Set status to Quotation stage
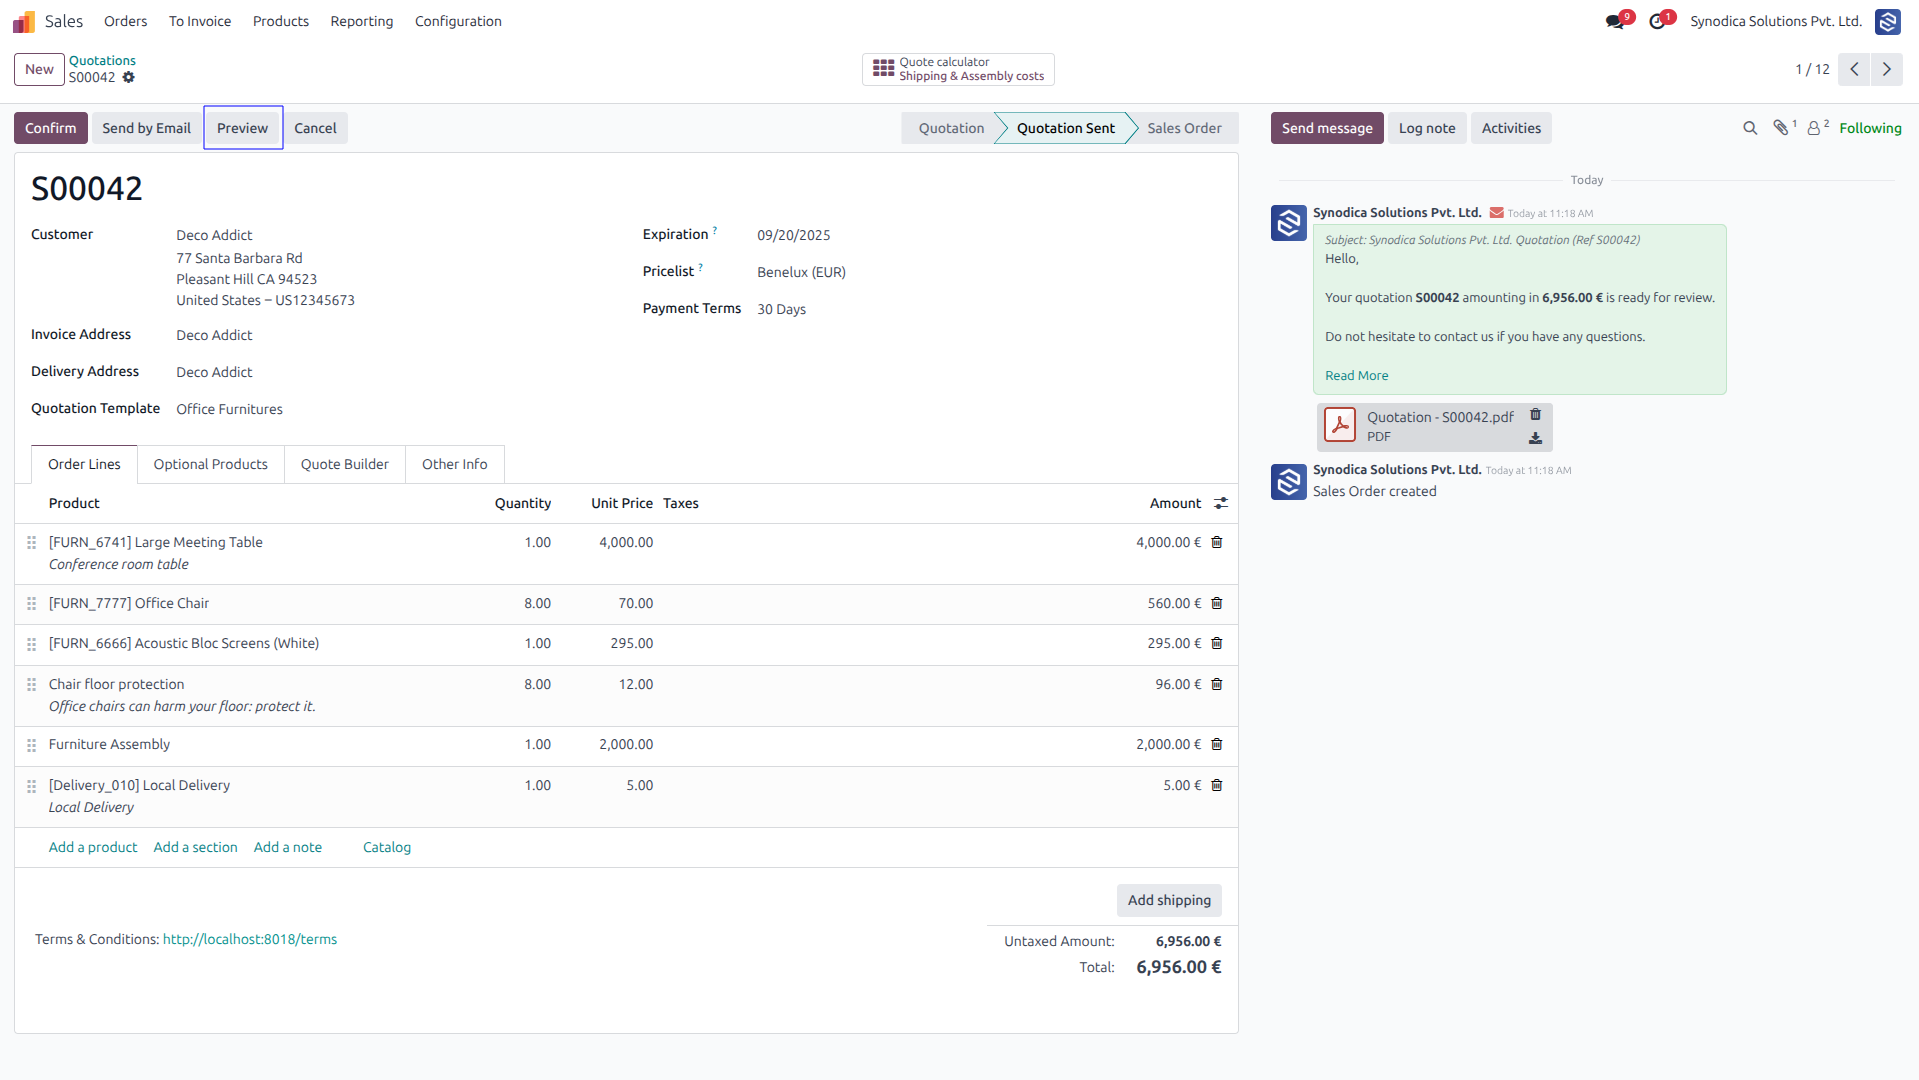1919x1080 pixels. click(951, 128)
